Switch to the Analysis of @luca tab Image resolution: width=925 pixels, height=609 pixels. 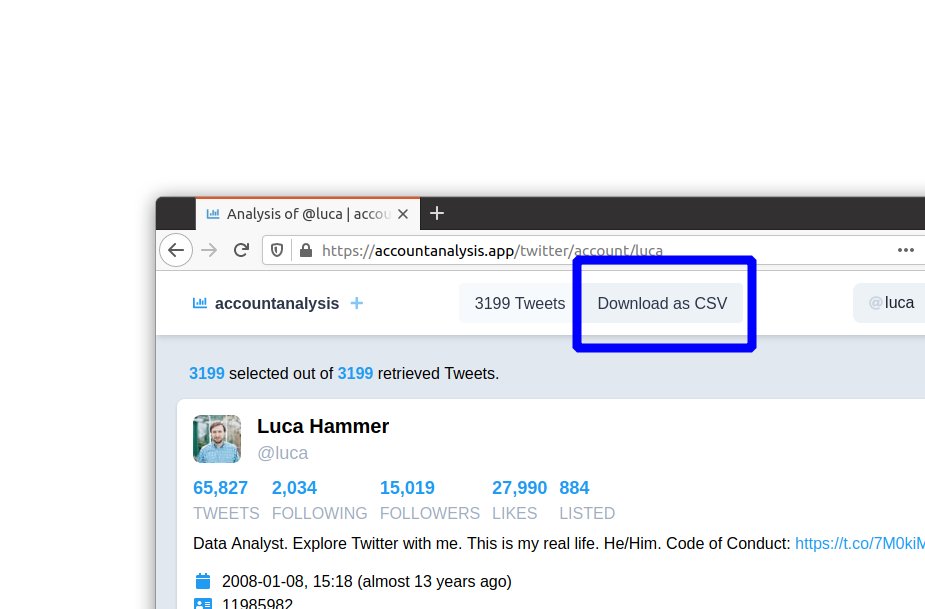300,213
